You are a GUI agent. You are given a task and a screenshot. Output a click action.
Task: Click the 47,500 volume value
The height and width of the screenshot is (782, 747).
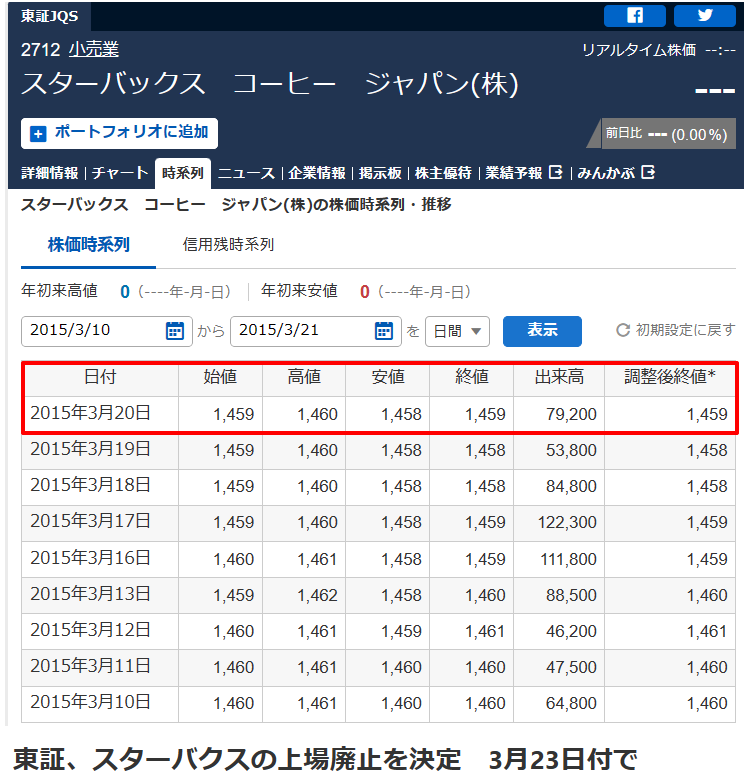[571, 667]
